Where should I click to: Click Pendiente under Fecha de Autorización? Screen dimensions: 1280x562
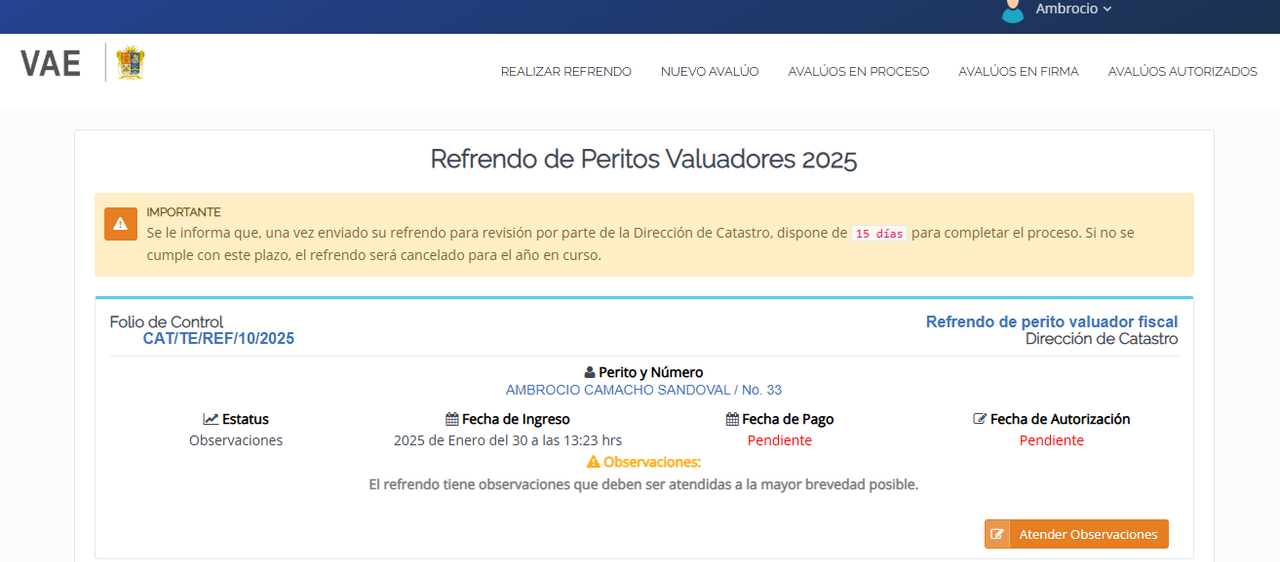[x=1052, y=441]
